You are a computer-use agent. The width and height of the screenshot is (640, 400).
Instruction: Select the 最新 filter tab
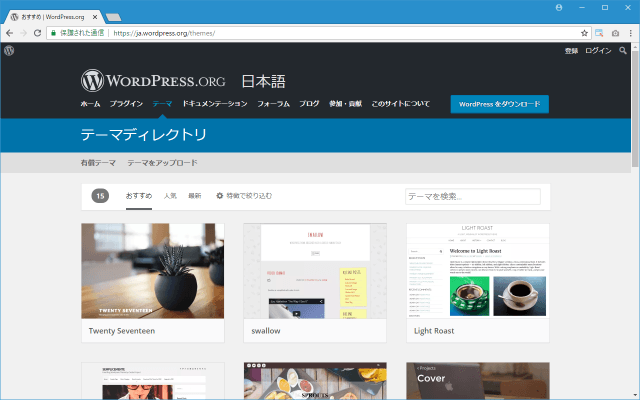(x=195, y=196)
